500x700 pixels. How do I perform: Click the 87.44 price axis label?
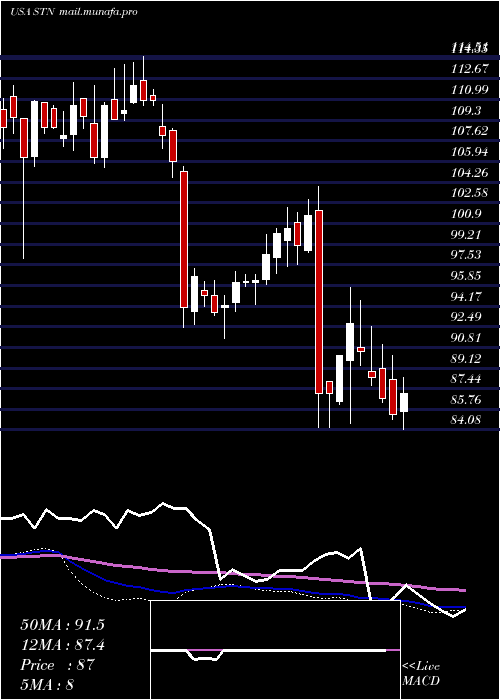tap(467, 379)
